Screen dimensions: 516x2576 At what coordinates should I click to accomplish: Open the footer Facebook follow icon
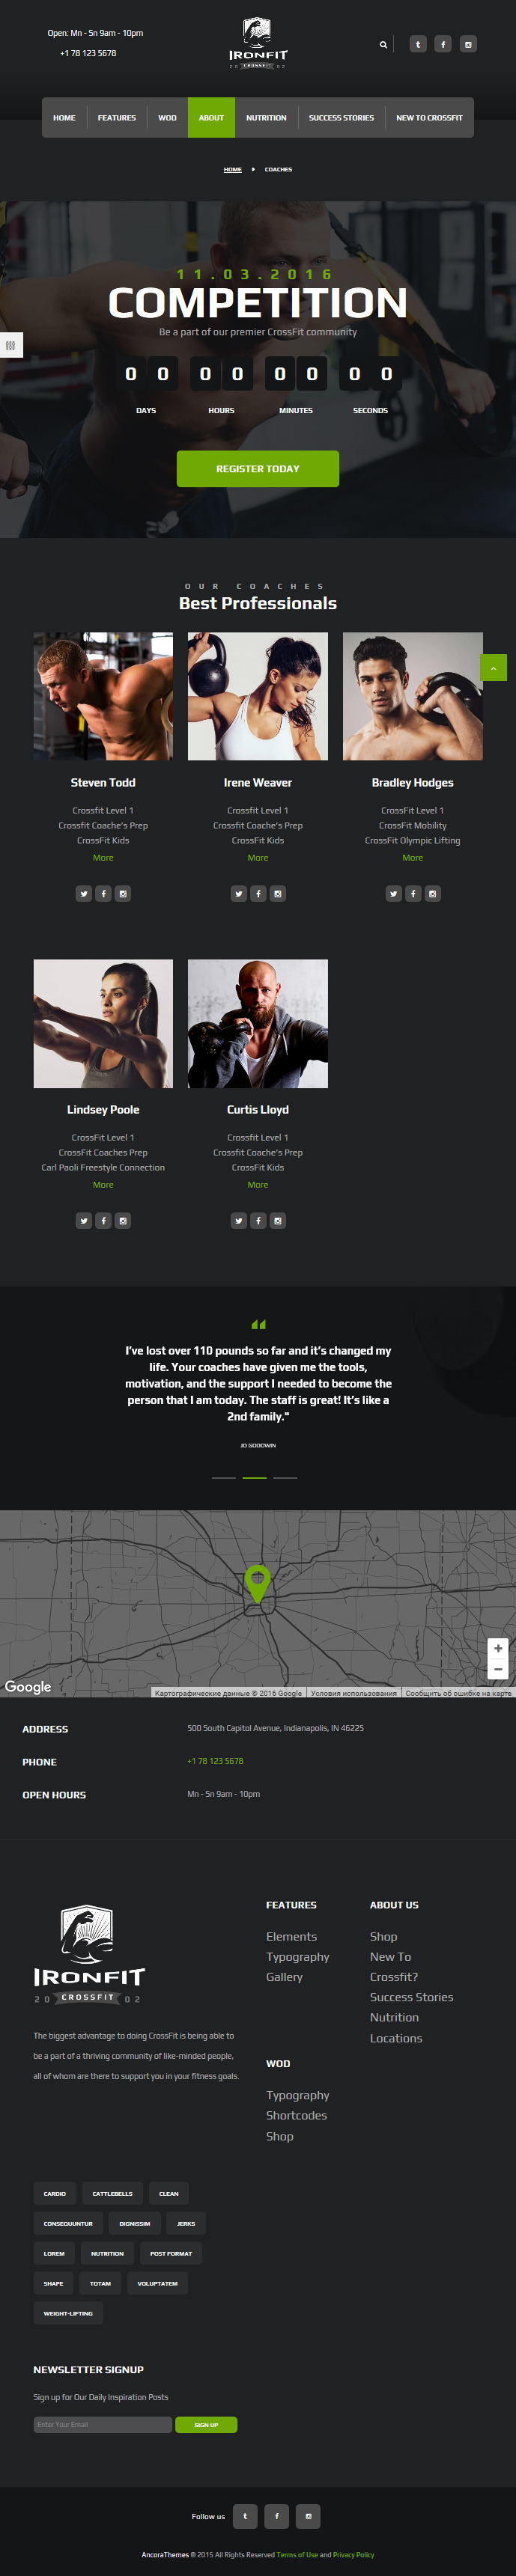pos(277,2516)
